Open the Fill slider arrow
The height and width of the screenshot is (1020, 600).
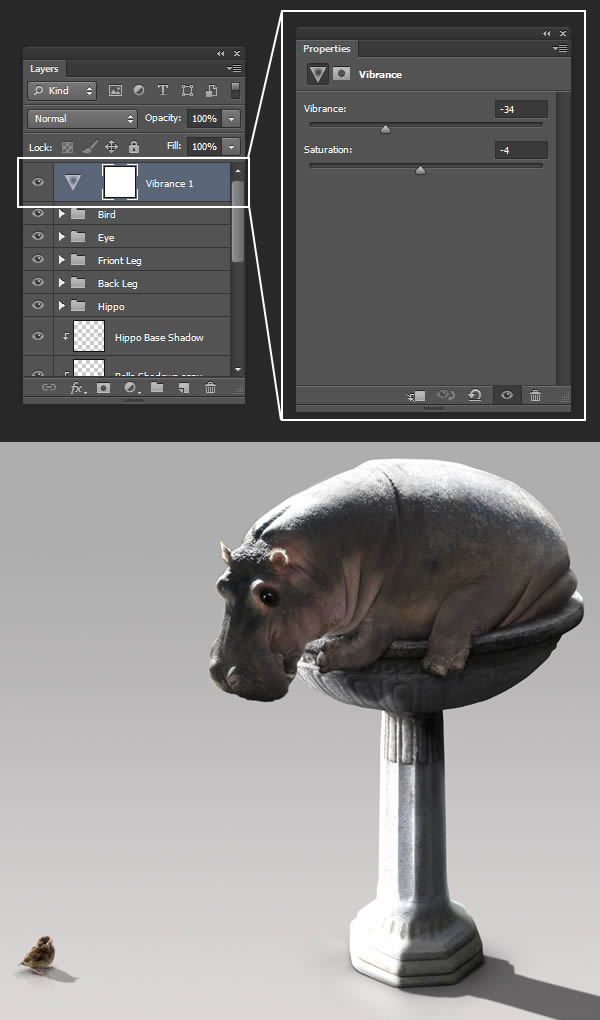pyautogui.click(x=231, y=146)
